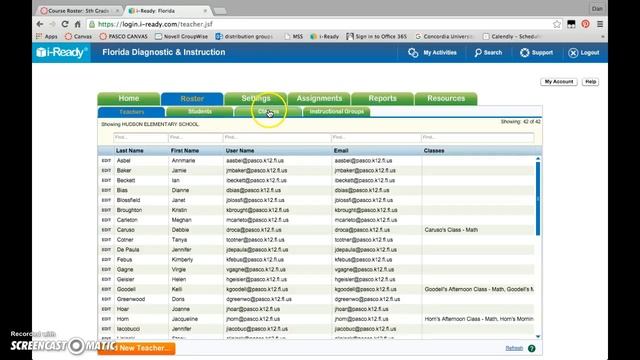Click the table scroll down arrow
Image resolution: width=640 pixels, height=360 pixels.
coord(538,337)
